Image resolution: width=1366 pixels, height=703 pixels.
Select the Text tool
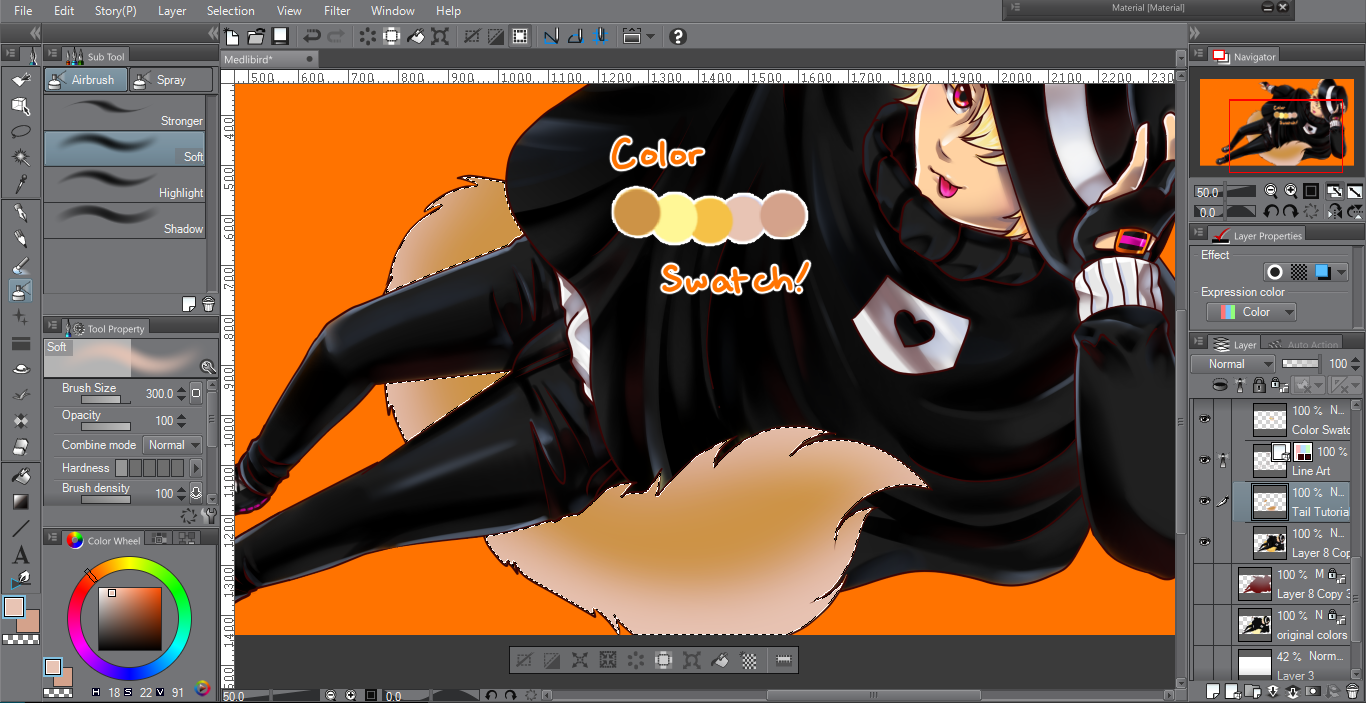pyautogui.click(x=21, y=555)
